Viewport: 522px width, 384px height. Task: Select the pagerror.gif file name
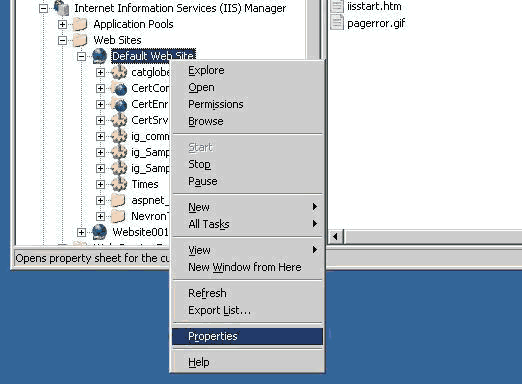(x=376, y=23)
